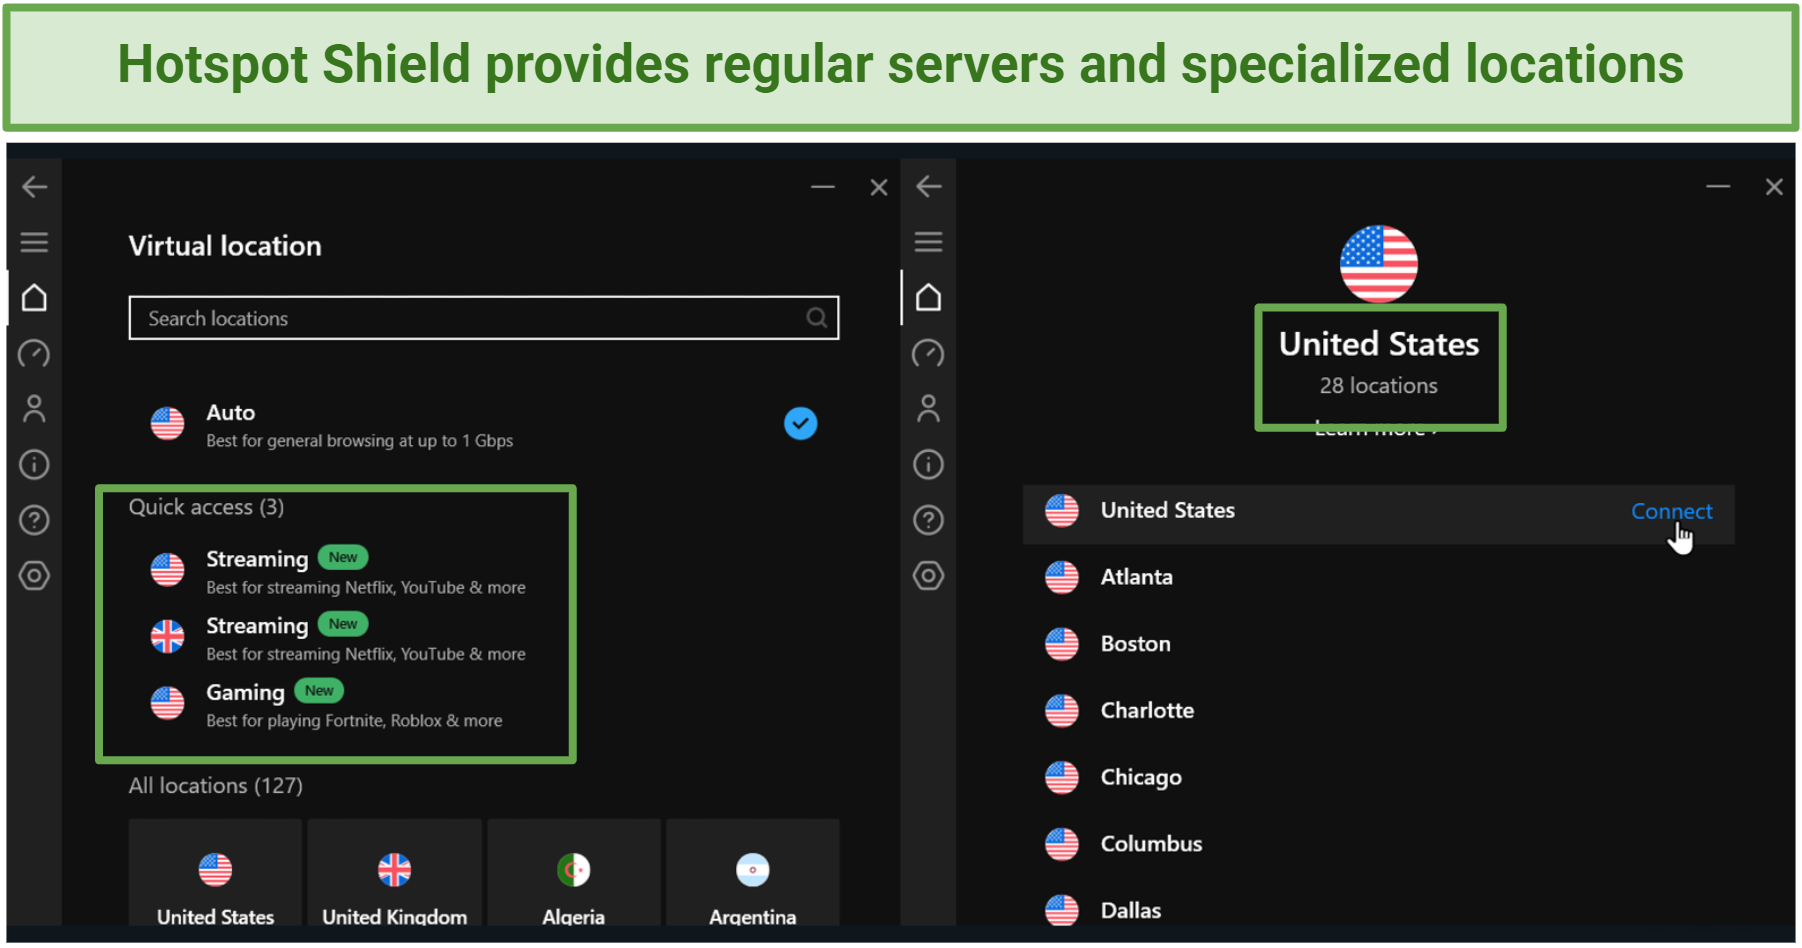Click the Quick access (3) heading

[207, 507]
